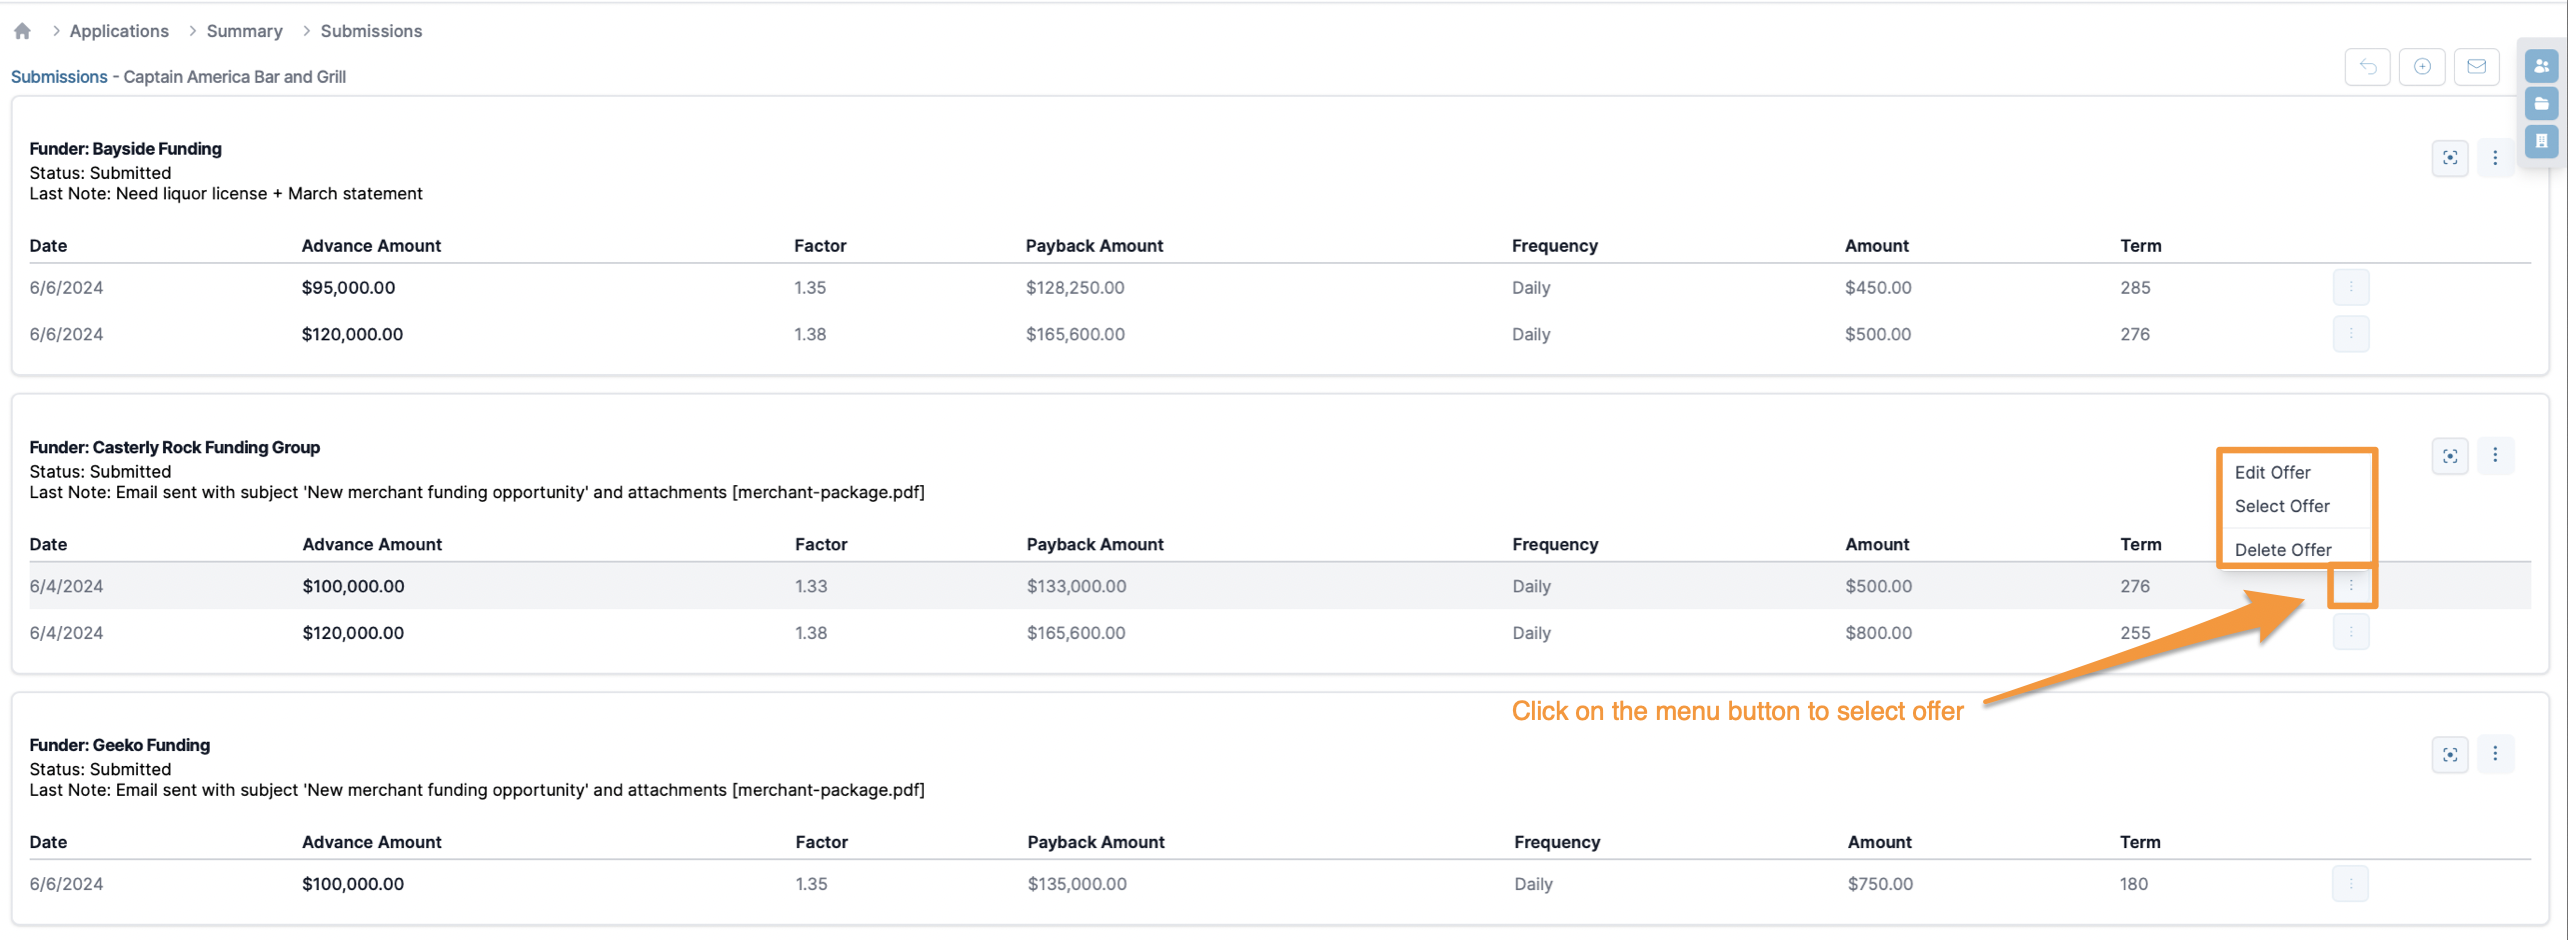This screenshot has width=2568, height=940.
Task: Choose Edit Offer from the context menu
Action: (2272, 473)
